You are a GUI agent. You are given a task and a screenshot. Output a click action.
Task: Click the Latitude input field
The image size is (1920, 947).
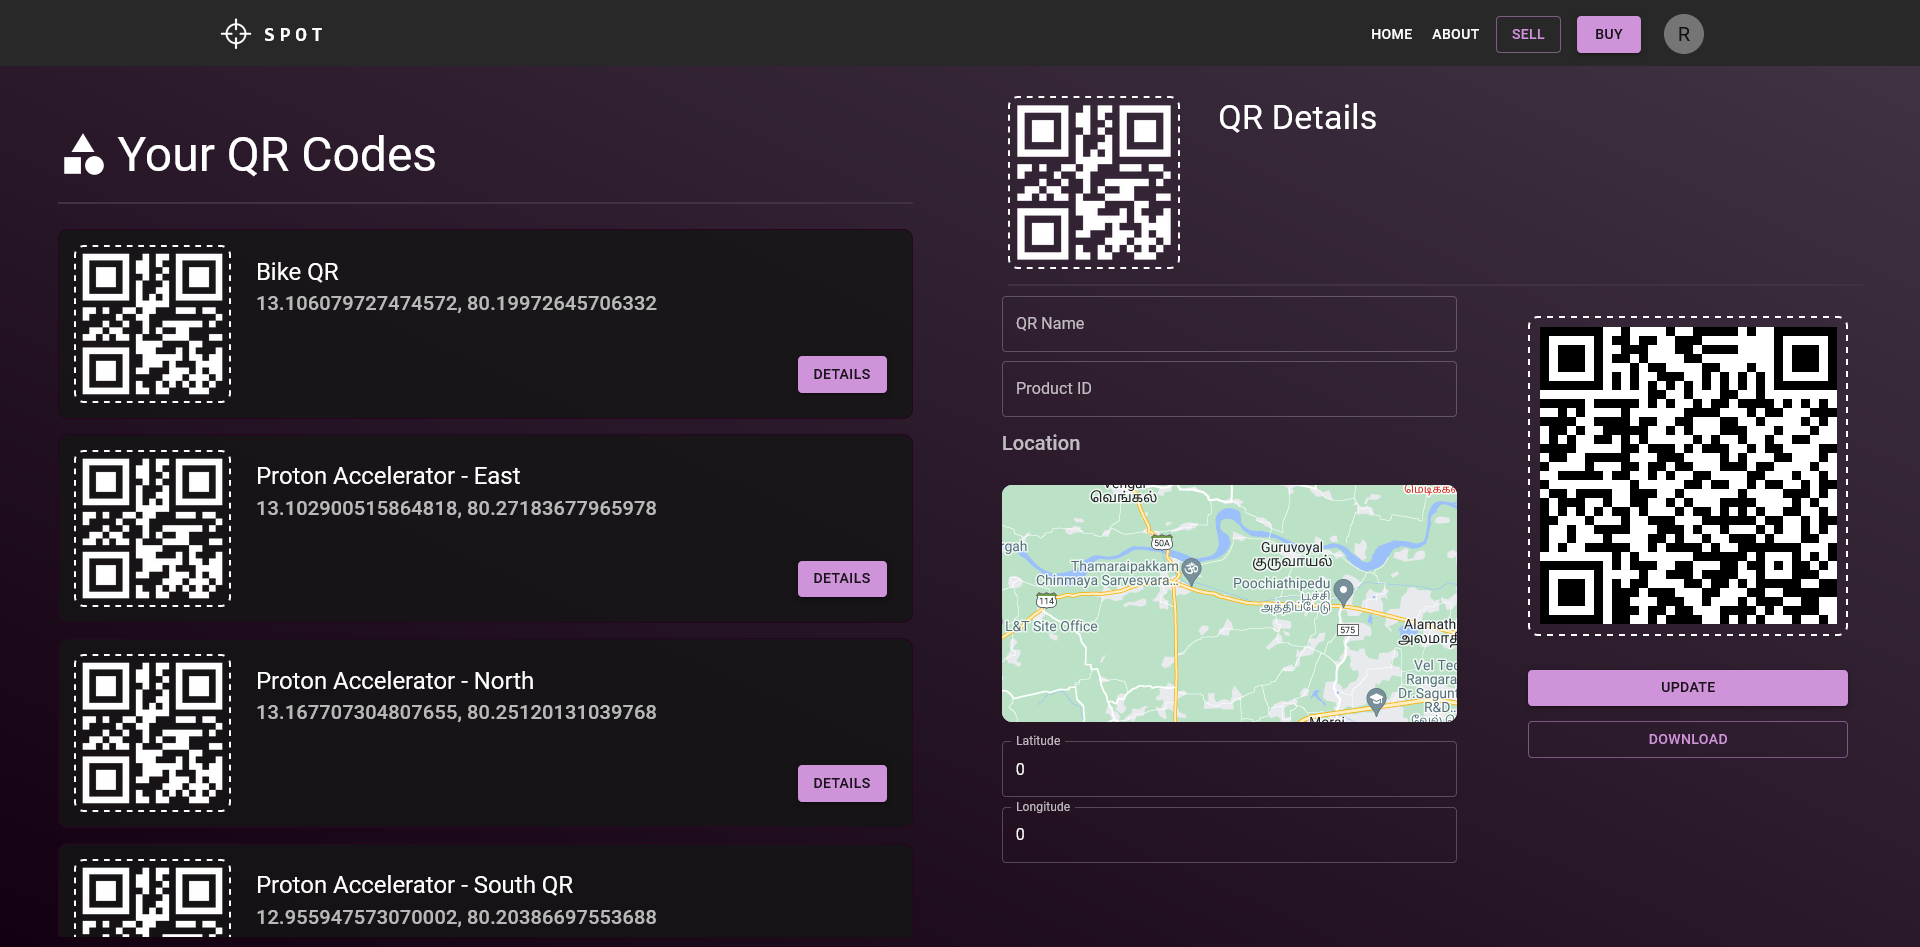(x=1229, y=769)
